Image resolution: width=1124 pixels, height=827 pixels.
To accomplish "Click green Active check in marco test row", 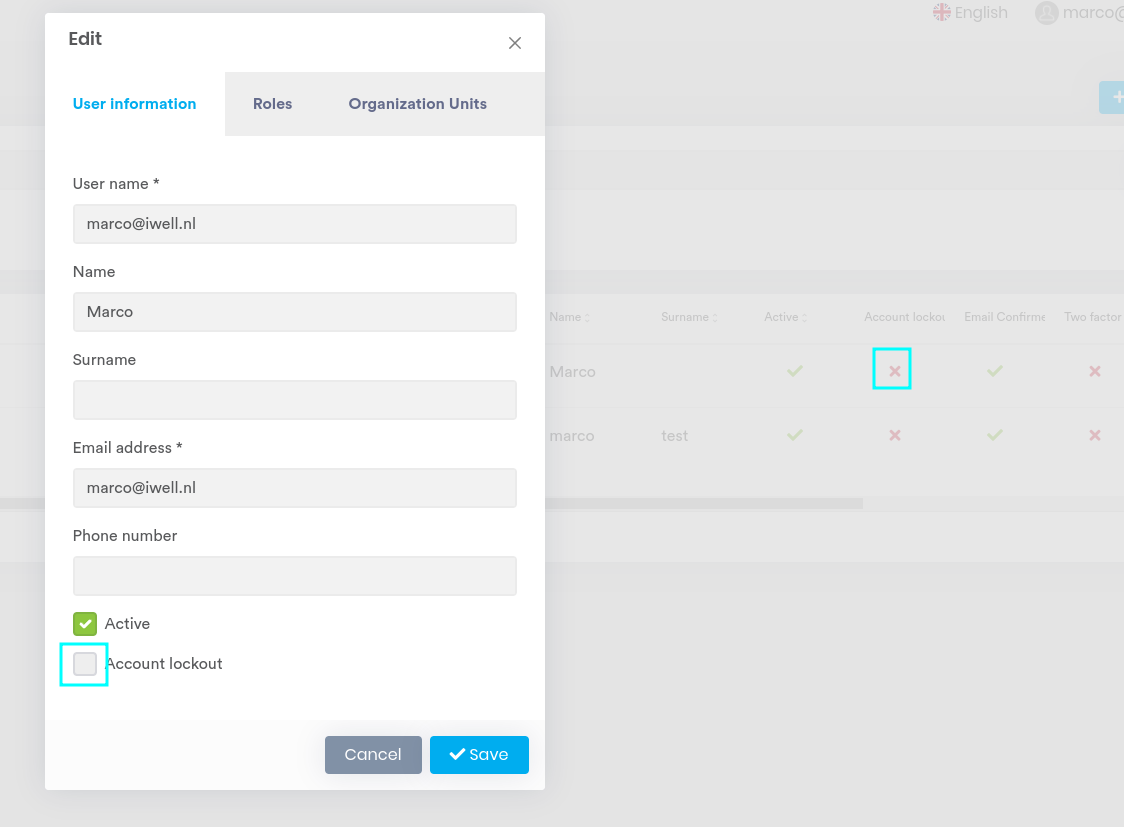I will (794, 435).
